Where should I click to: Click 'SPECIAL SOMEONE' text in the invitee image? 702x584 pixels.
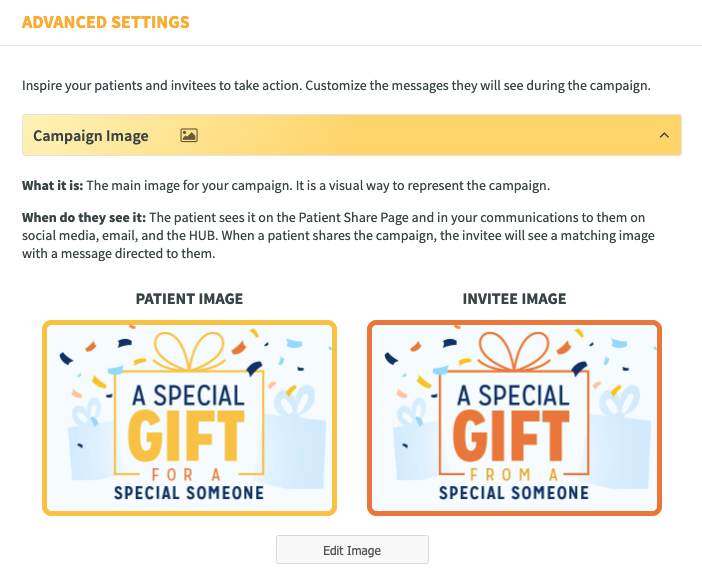point(514,493)
